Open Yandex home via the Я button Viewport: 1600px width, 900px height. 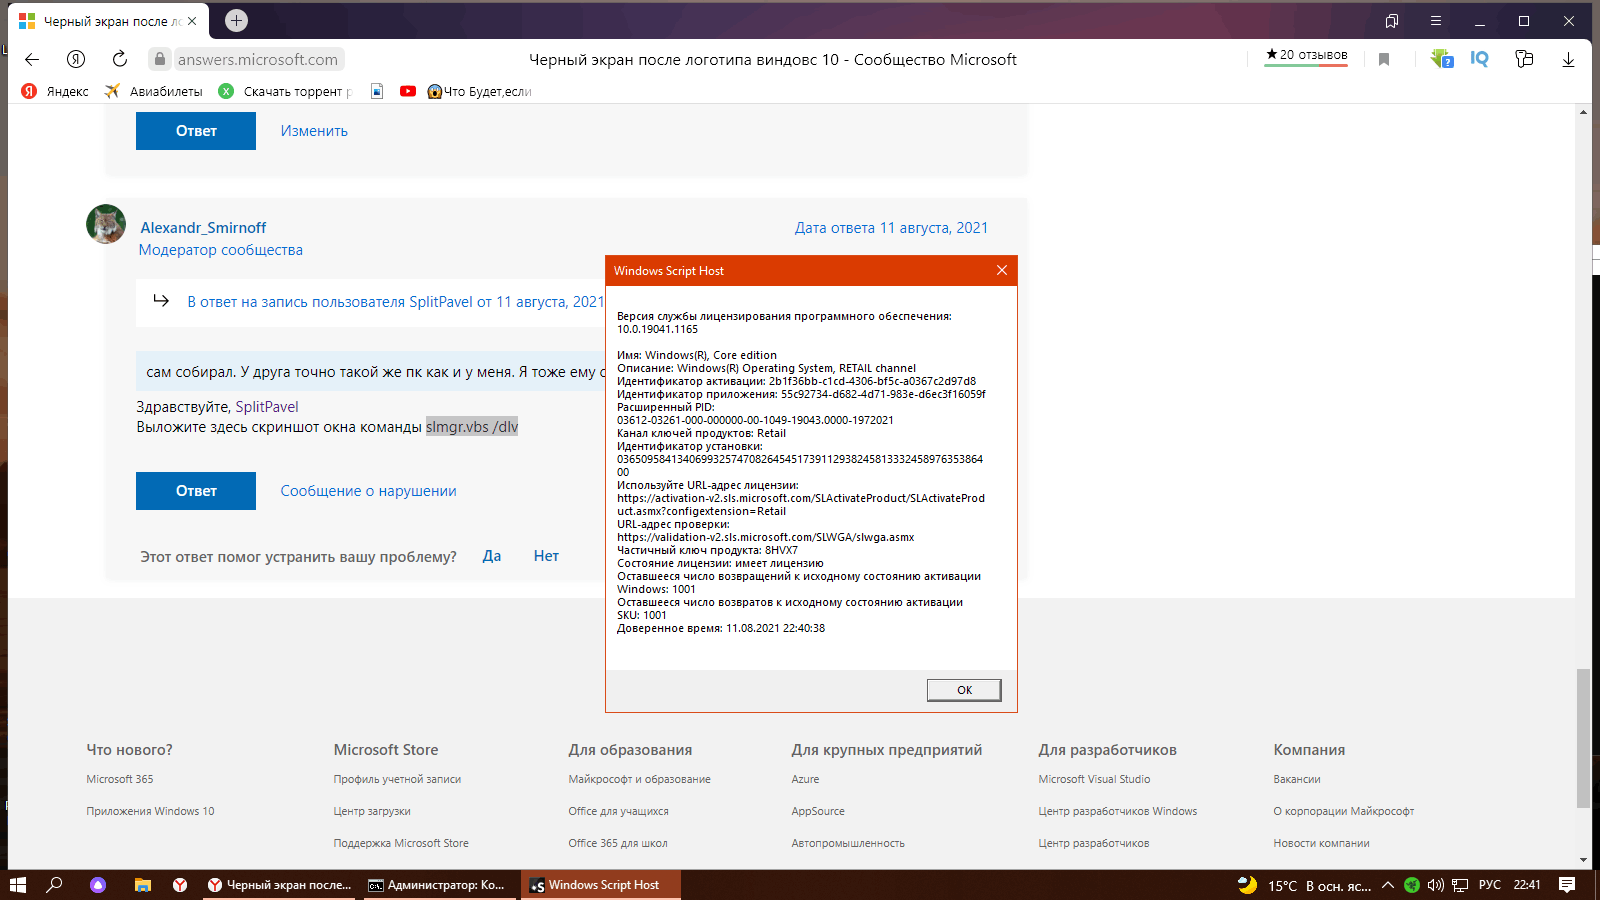(76, 59)
